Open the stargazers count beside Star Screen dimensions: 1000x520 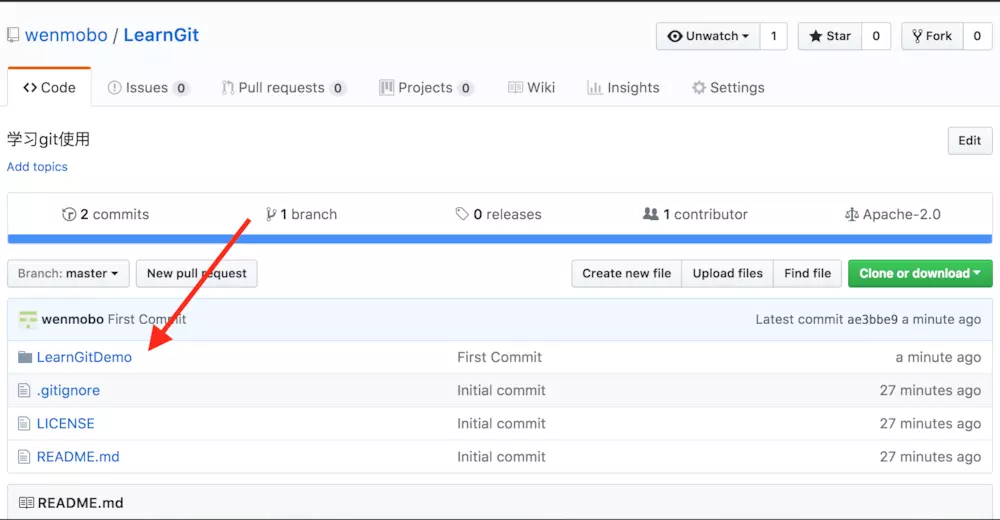(876, 36)
